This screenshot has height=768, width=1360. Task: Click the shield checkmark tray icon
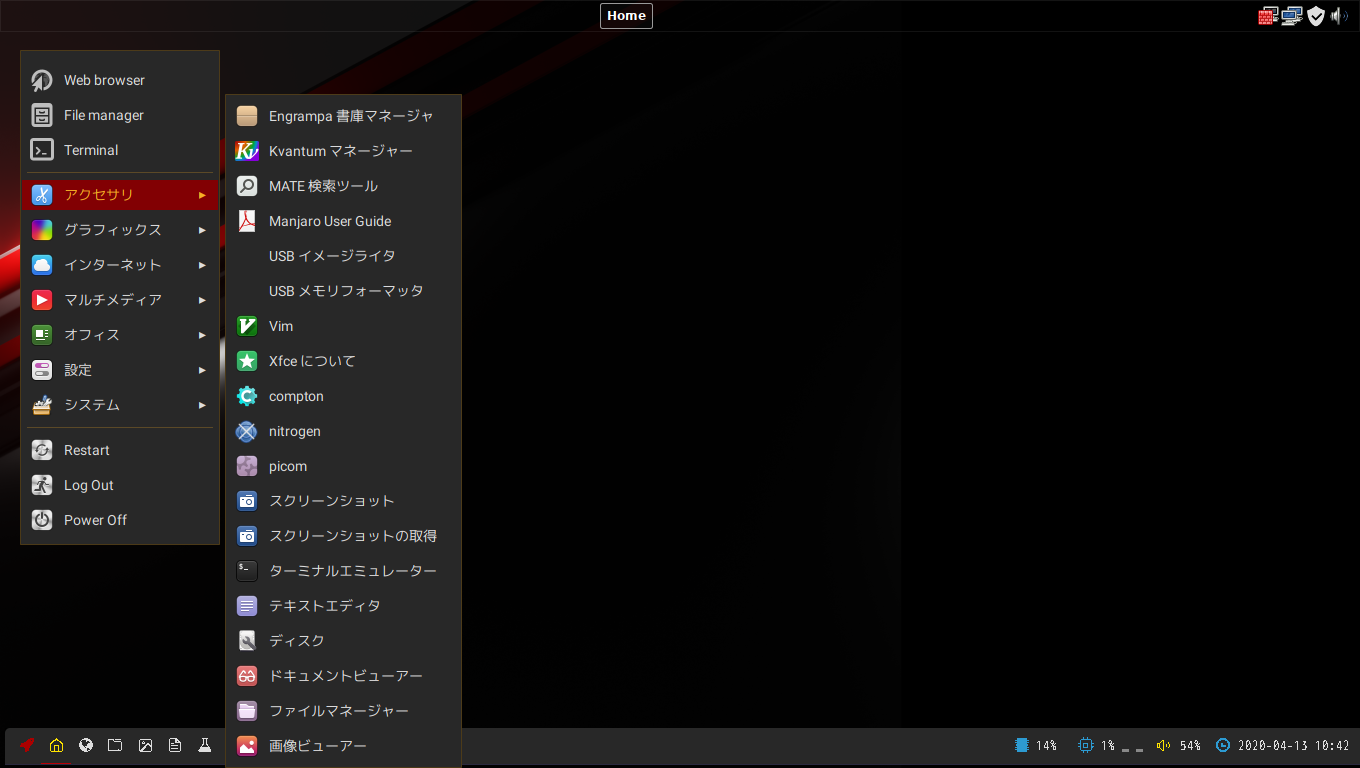[1316, 16]
